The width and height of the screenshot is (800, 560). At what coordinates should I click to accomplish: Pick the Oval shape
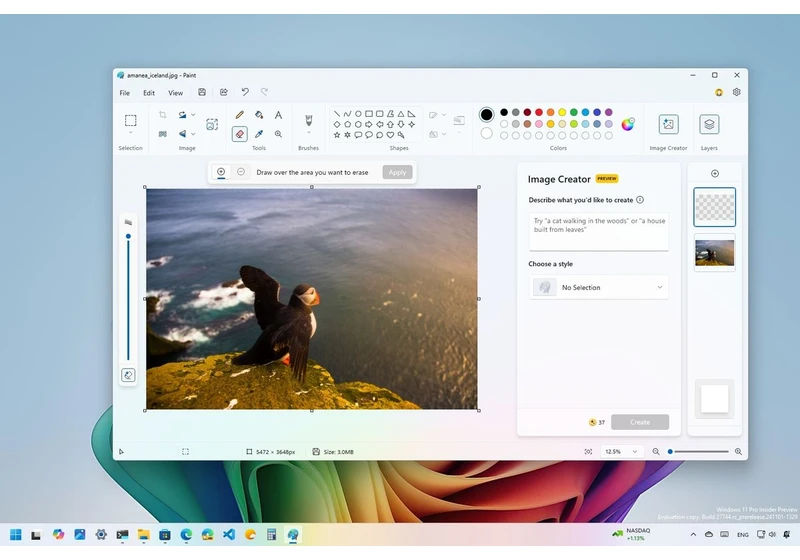[358, 114]
